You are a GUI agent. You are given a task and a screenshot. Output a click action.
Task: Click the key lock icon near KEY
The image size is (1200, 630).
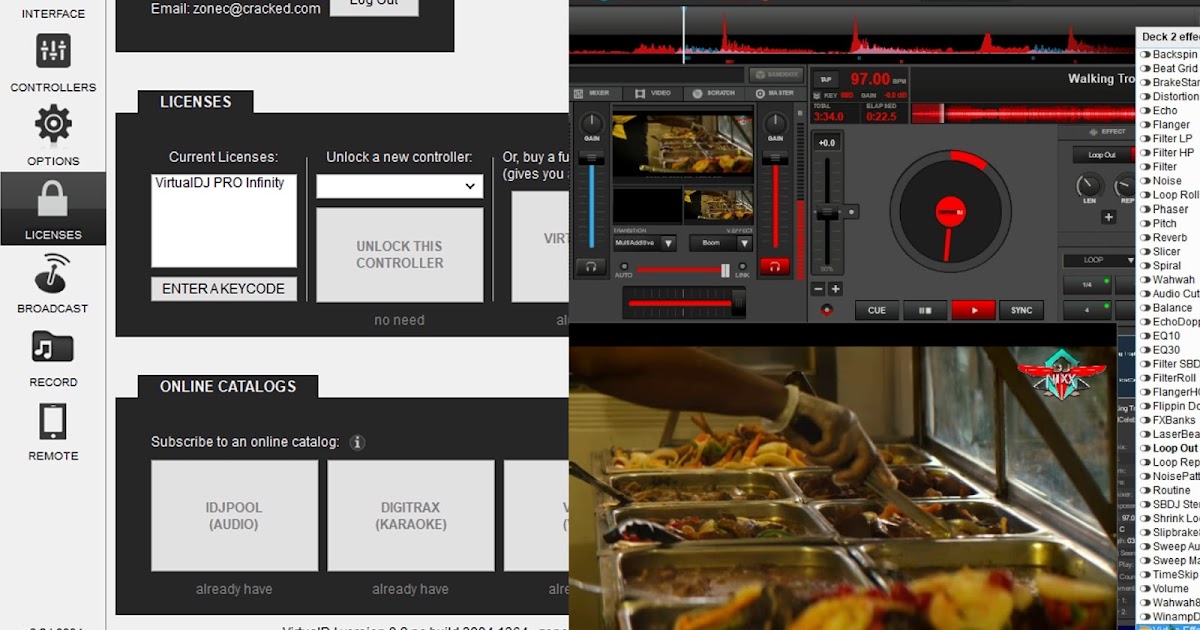point(818,95)
